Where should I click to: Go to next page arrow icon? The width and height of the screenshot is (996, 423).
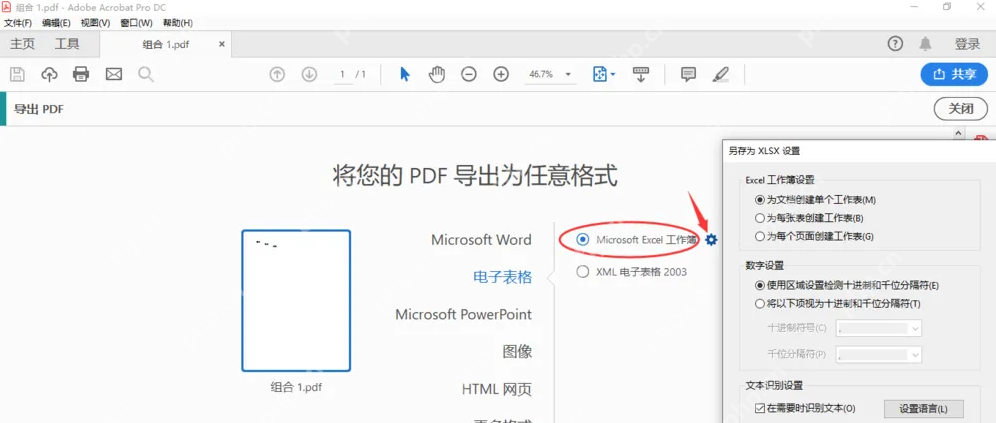[x=309, y=74]
